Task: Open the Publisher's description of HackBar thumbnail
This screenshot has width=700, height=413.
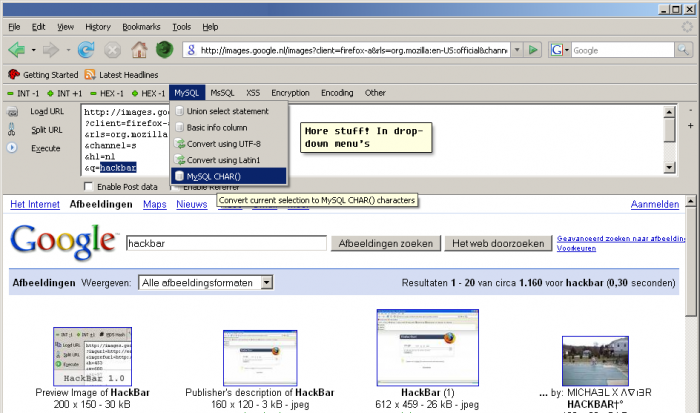Action: tap(260, 358)
